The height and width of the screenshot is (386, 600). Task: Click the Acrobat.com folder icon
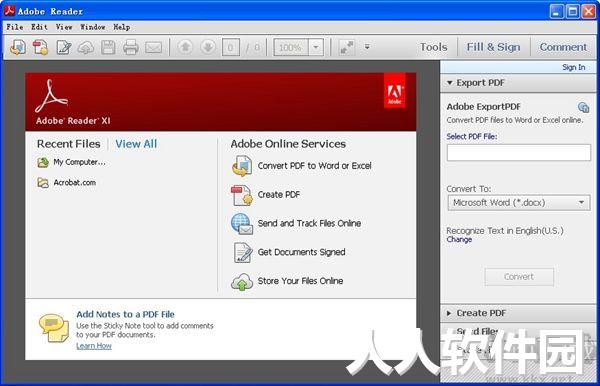pos(43,183)
